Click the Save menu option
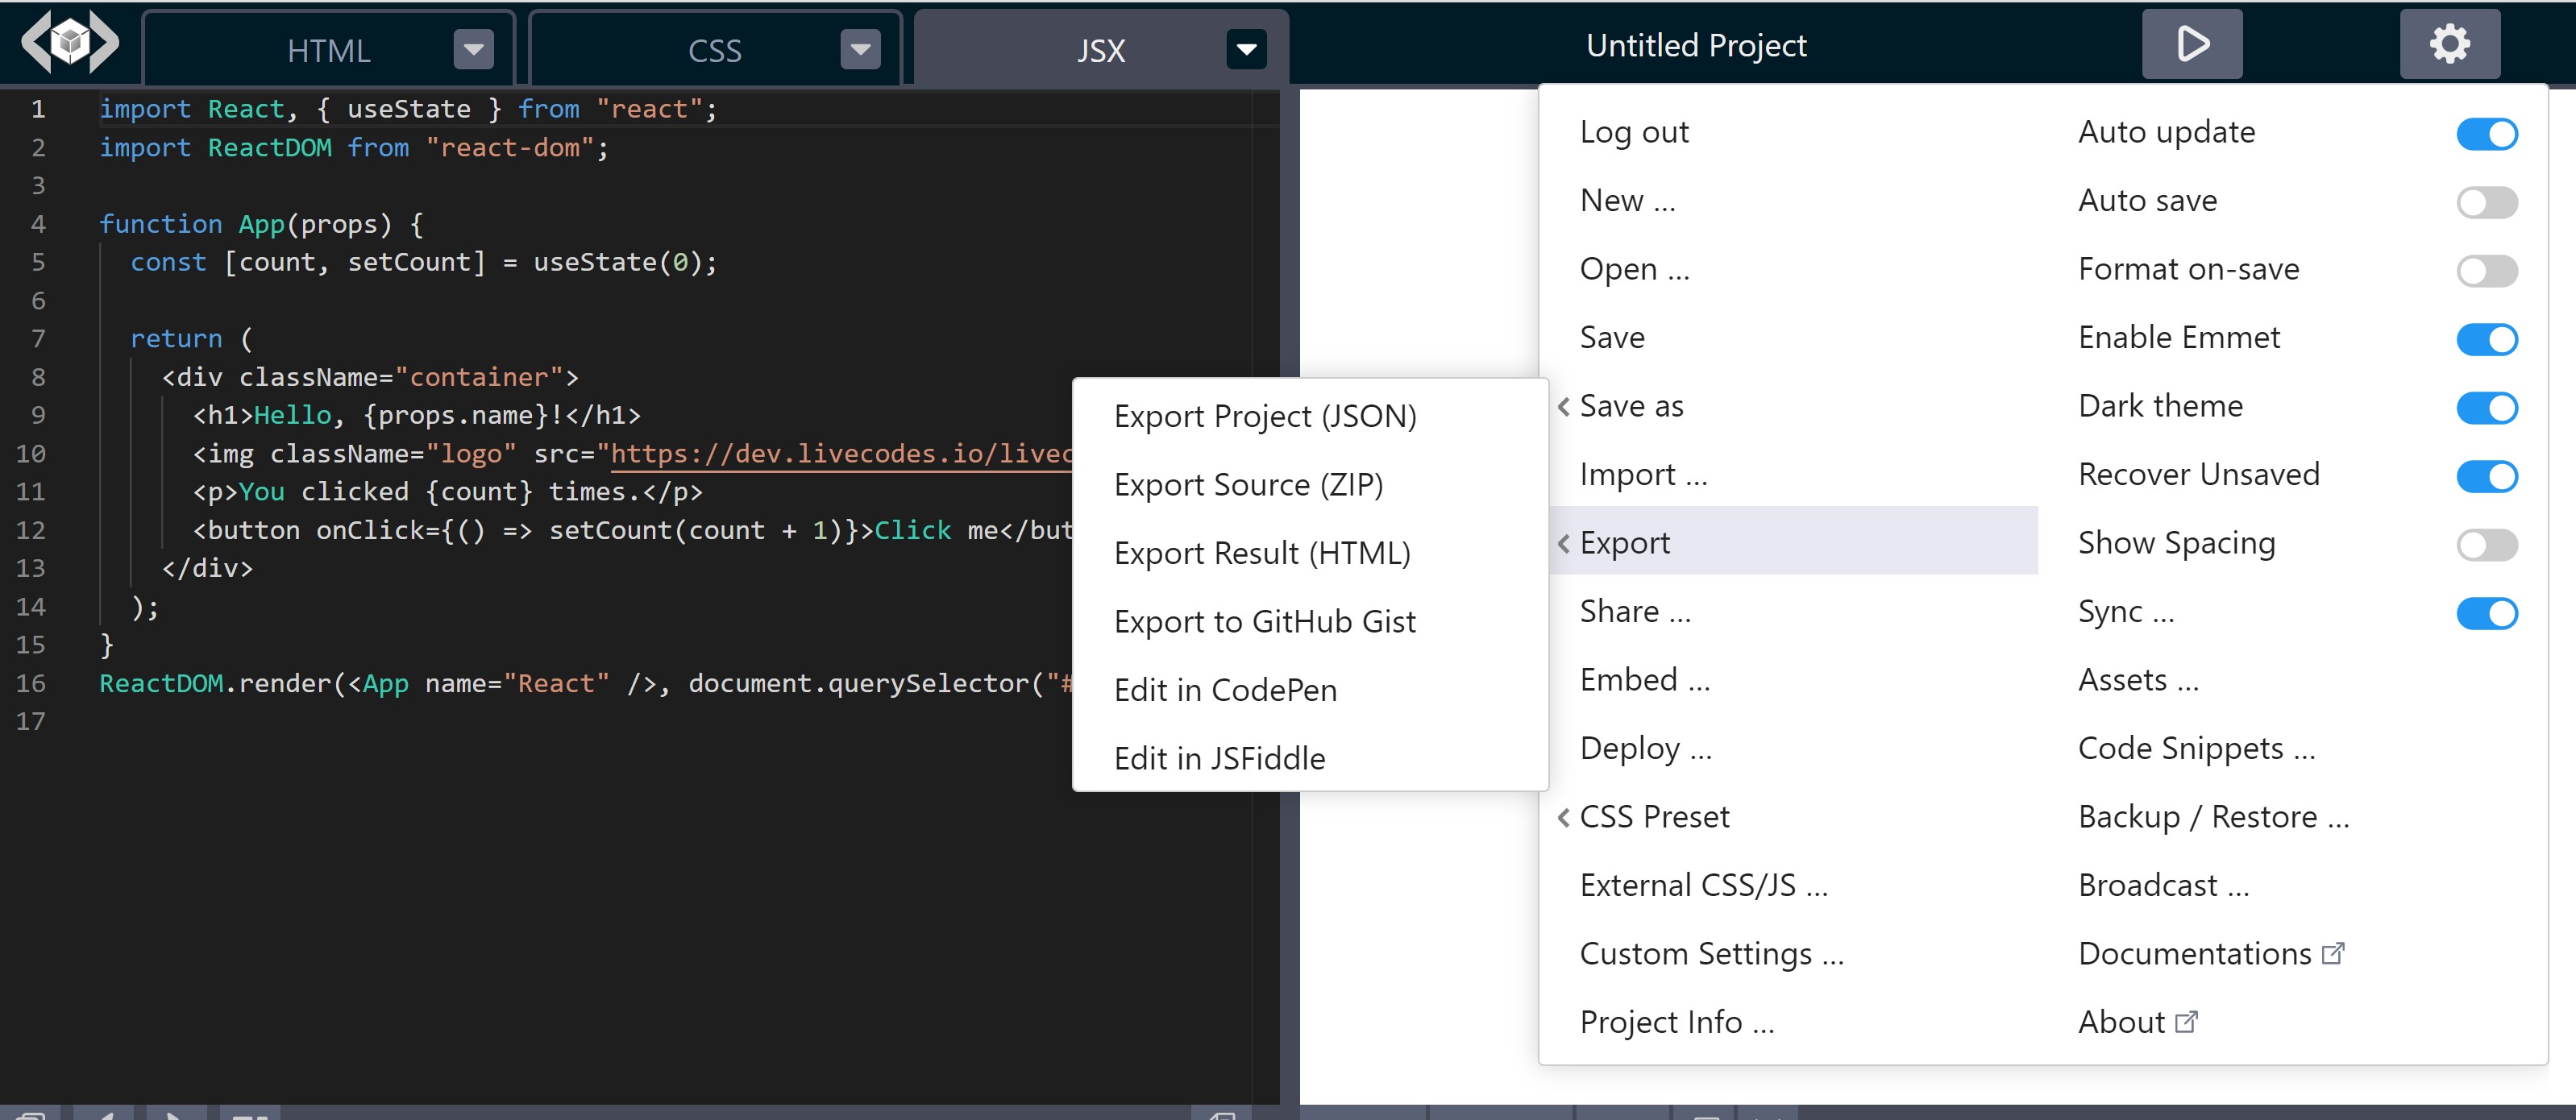Screen dimensions: 2576x1120 pyautogui.click(x=1613, y=337)
